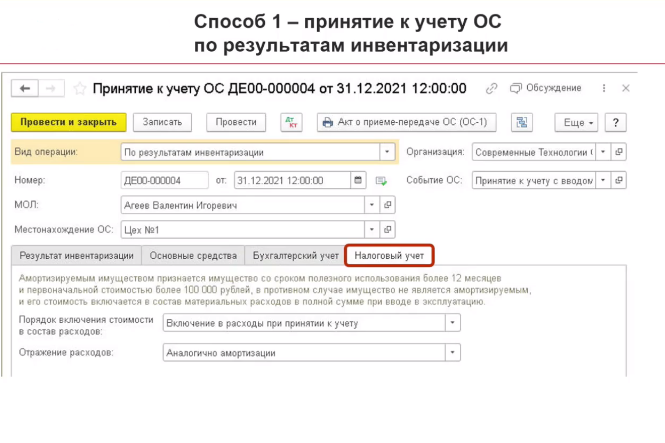Click the Номер field ДЕ00-000004
This screenshot has width=665, height=443.
(x=165, y=180)
